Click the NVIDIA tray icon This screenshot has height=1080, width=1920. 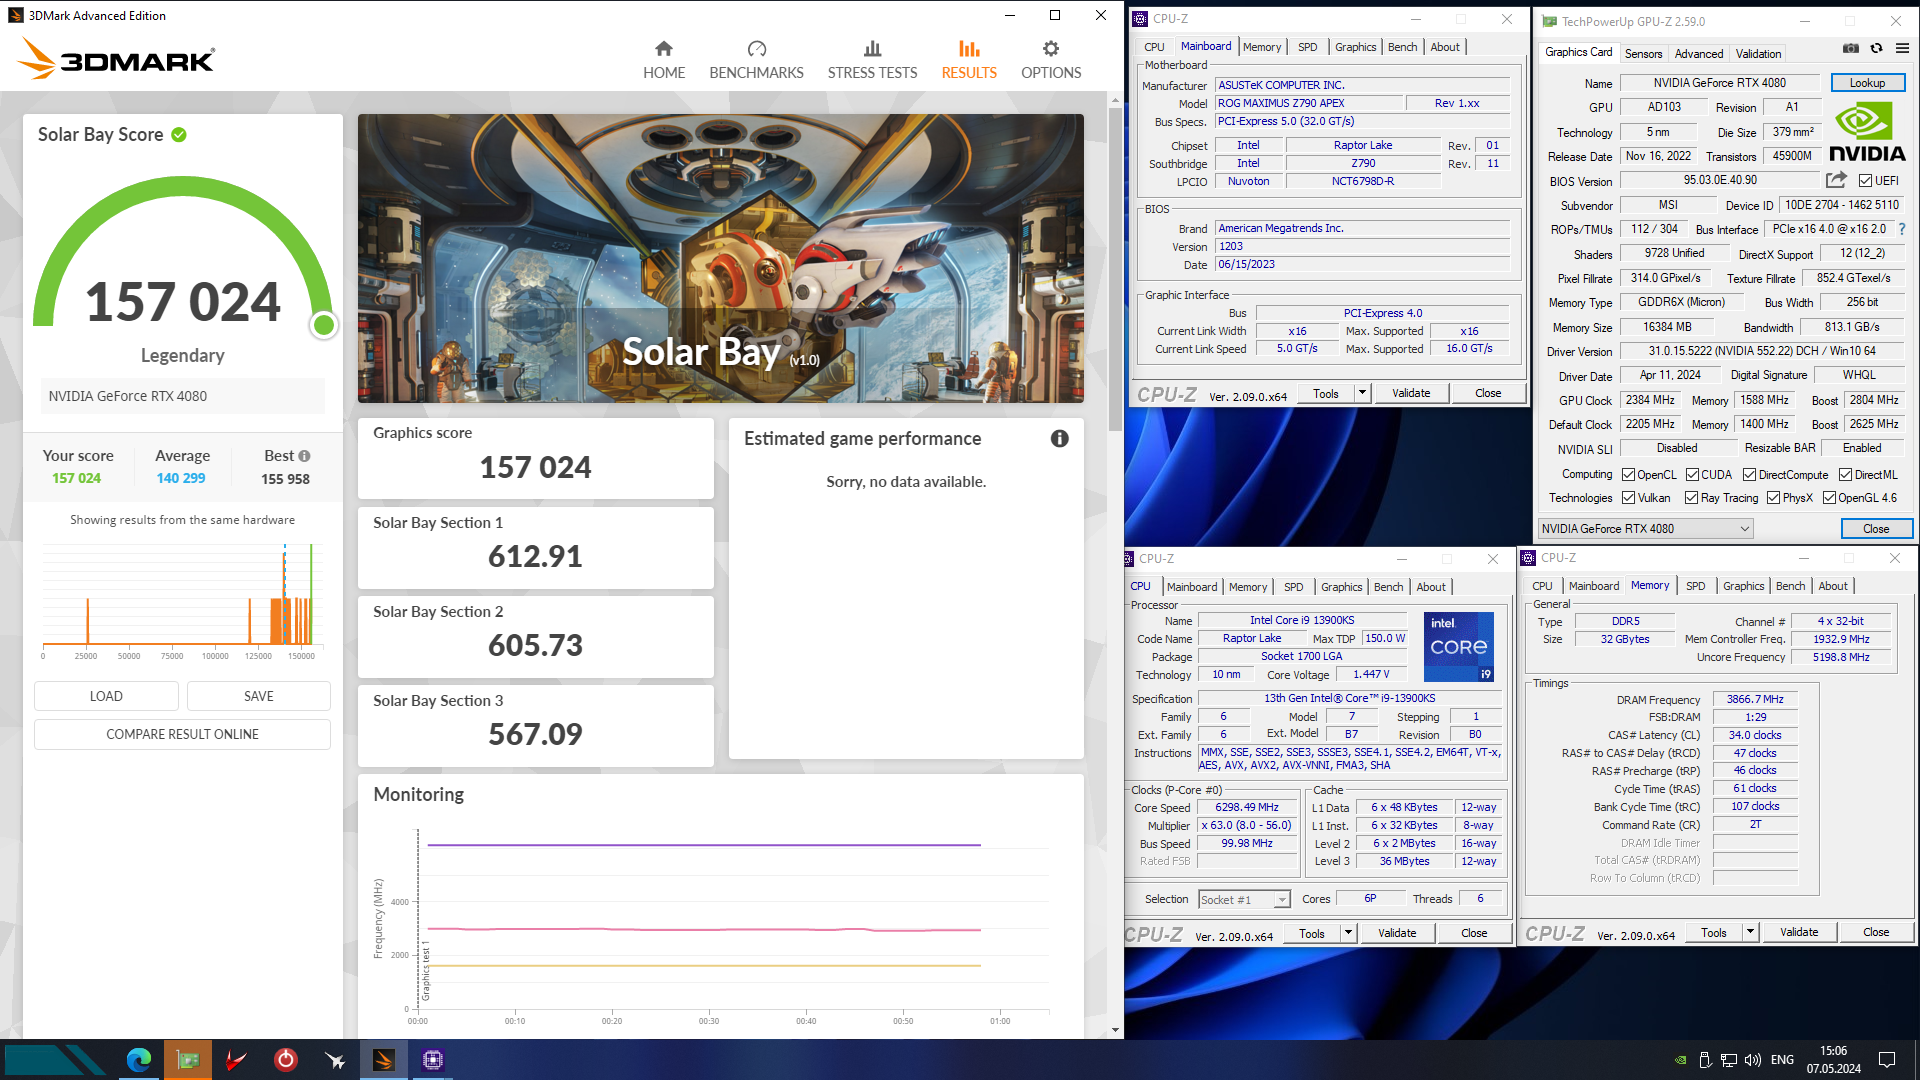(1680, 1060)
